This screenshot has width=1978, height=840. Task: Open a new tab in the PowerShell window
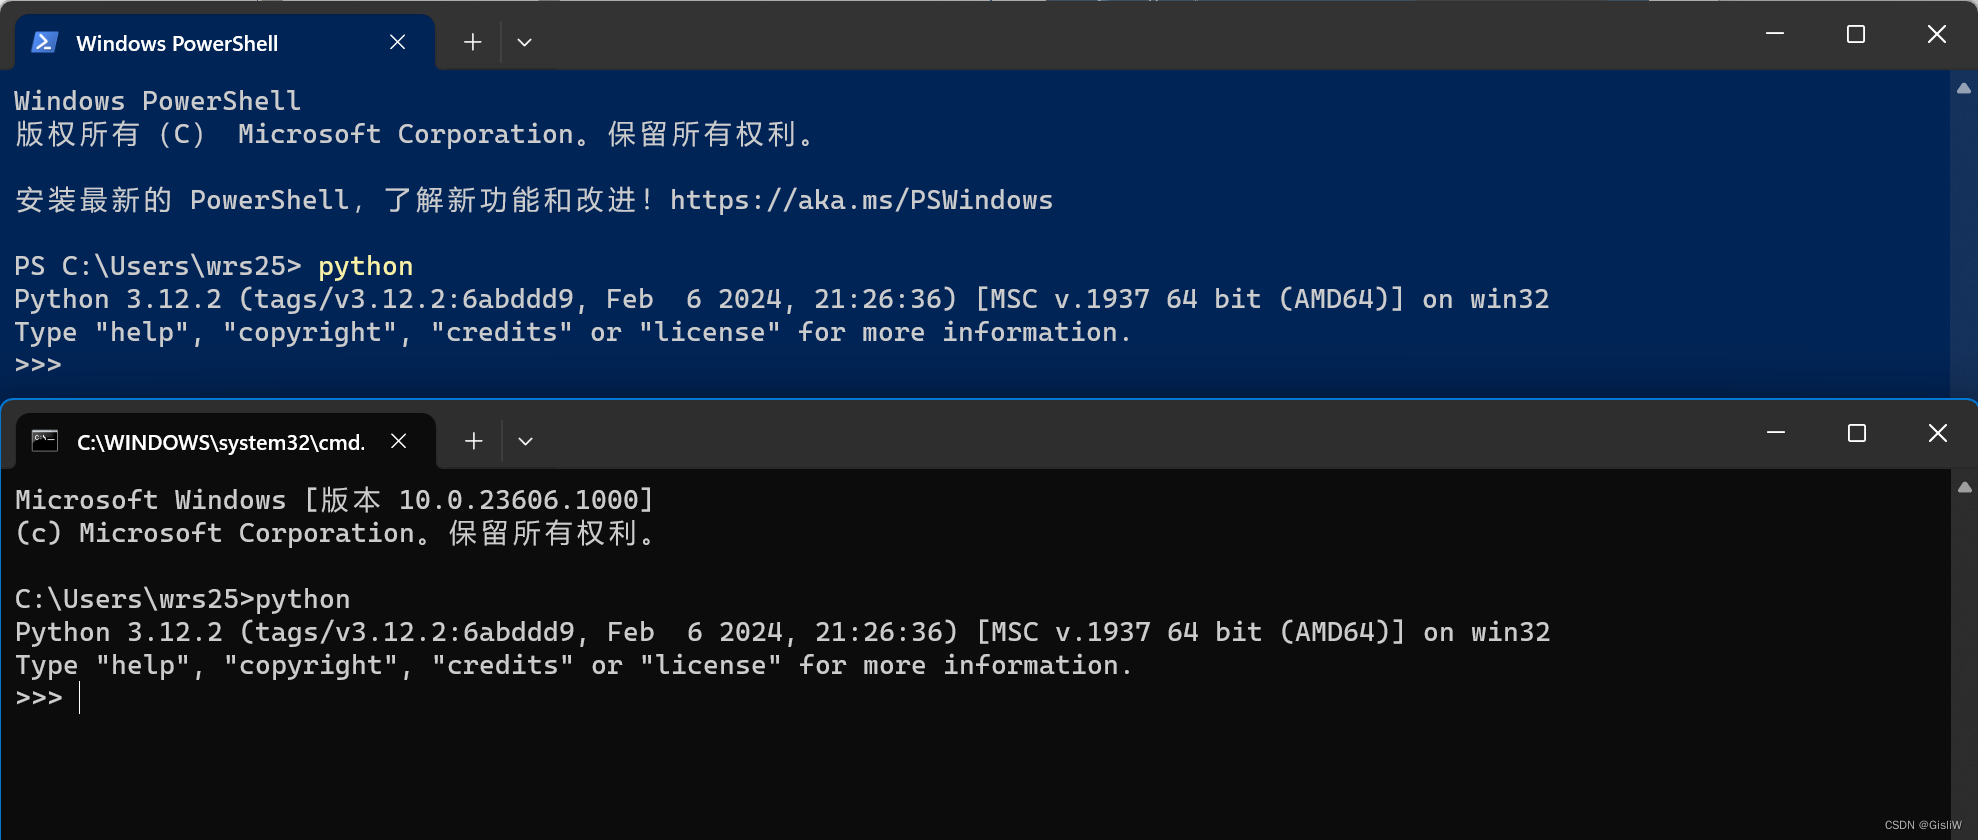point(471,41)
